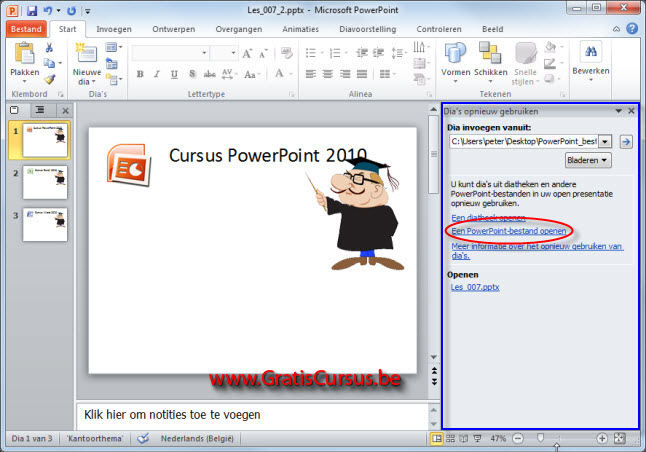This screenshot has width=646, height=452.
Task: Click the 'Een PowerPoint-bestand openen' link
Action: pos(508,231)
